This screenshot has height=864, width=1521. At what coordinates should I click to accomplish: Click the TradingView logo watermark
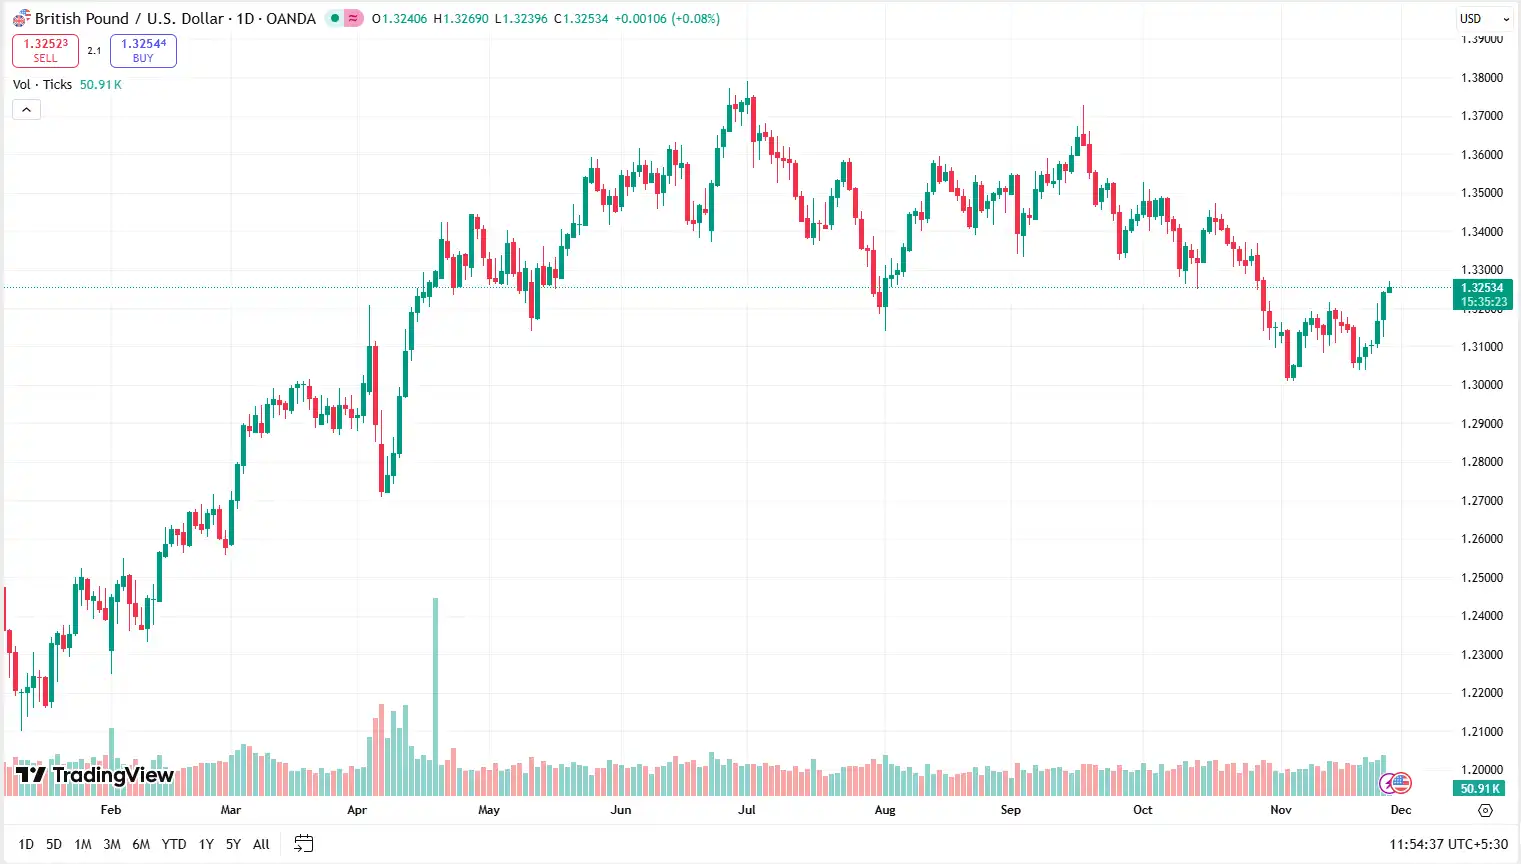point(90,775)
